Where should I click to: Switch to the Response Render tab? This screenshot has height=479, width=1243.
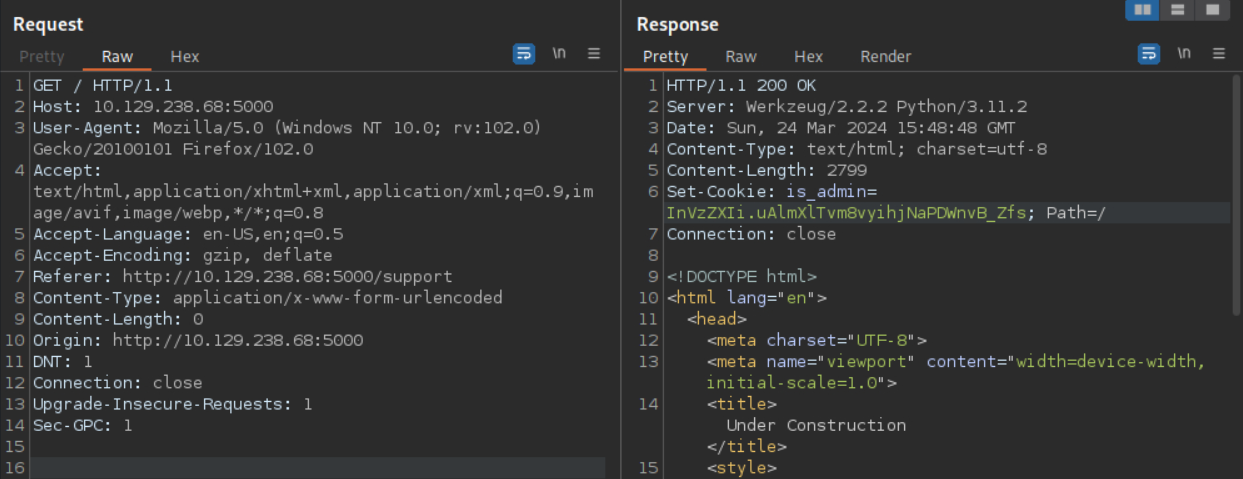pos(885,57)
